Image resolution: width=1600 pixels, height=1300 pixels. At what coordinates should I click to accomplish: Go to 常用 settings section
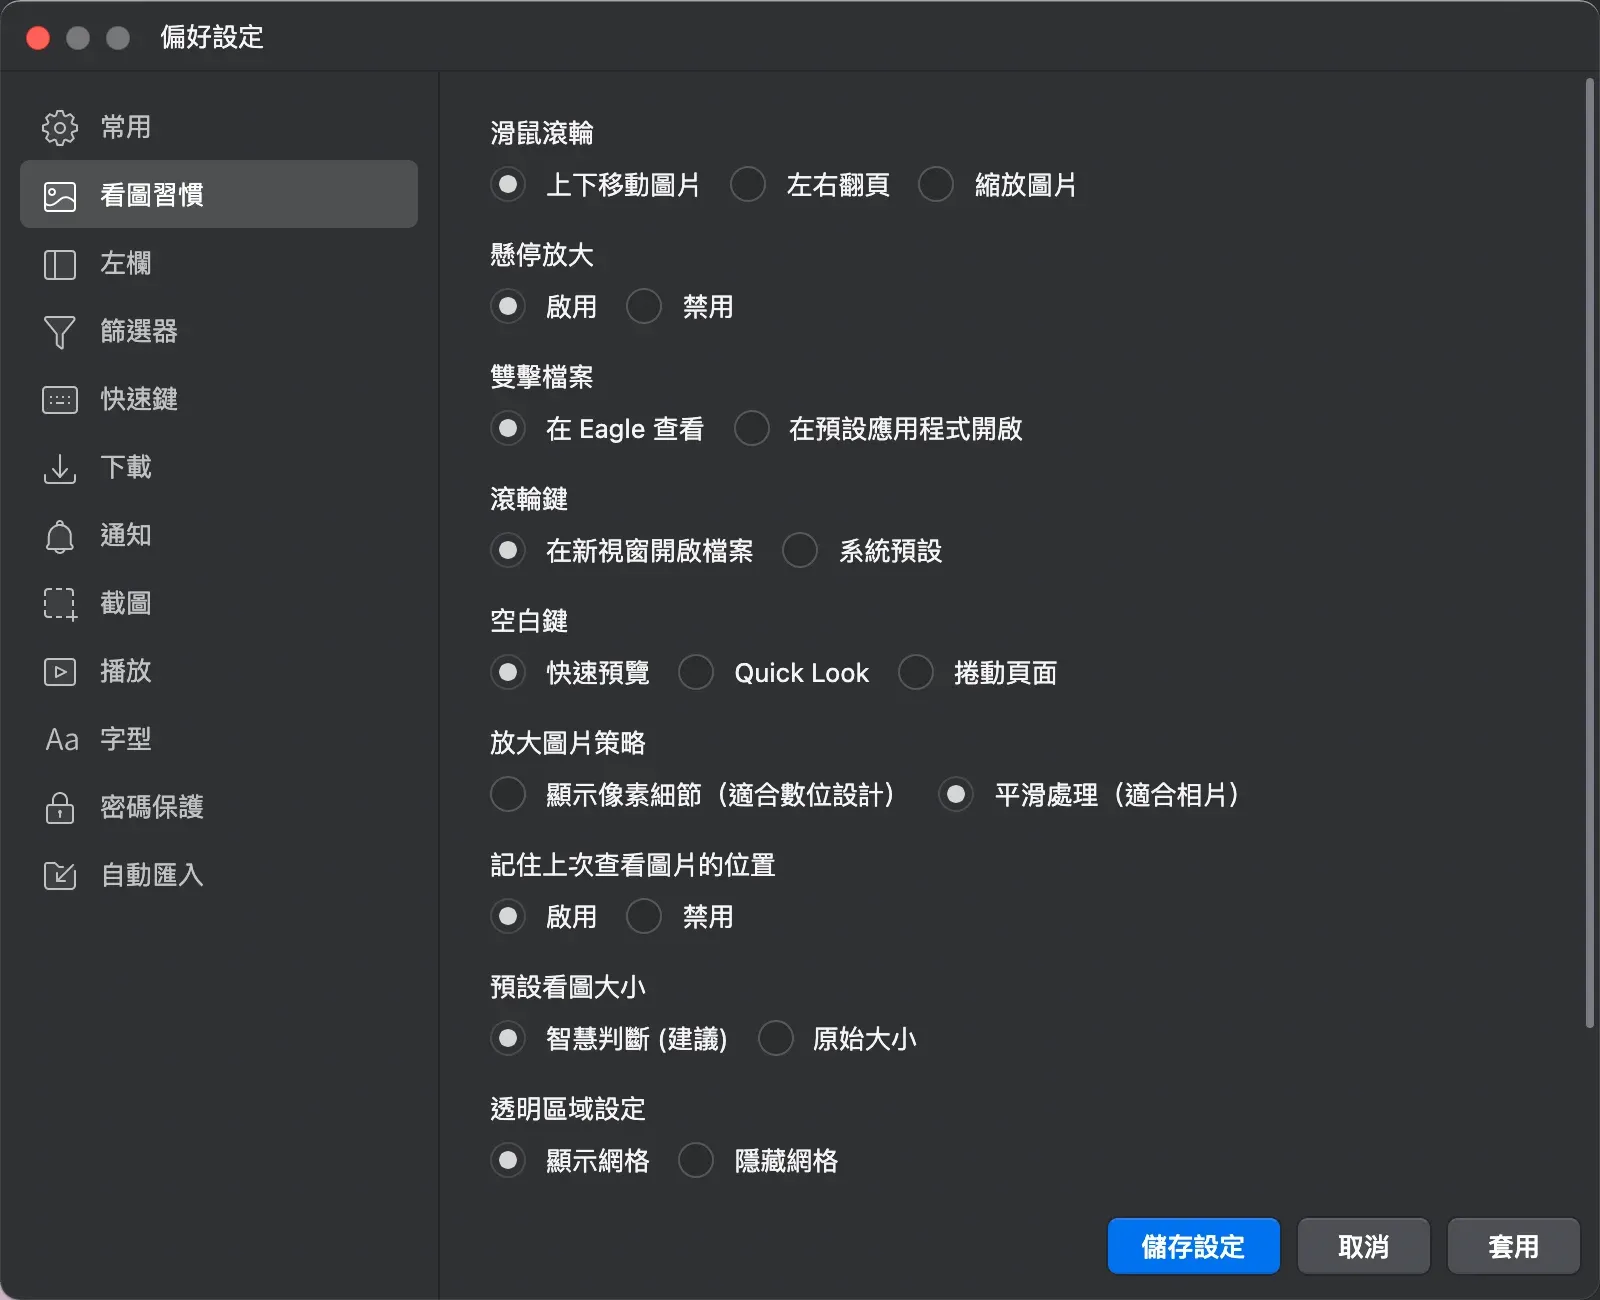coord(219,127)
